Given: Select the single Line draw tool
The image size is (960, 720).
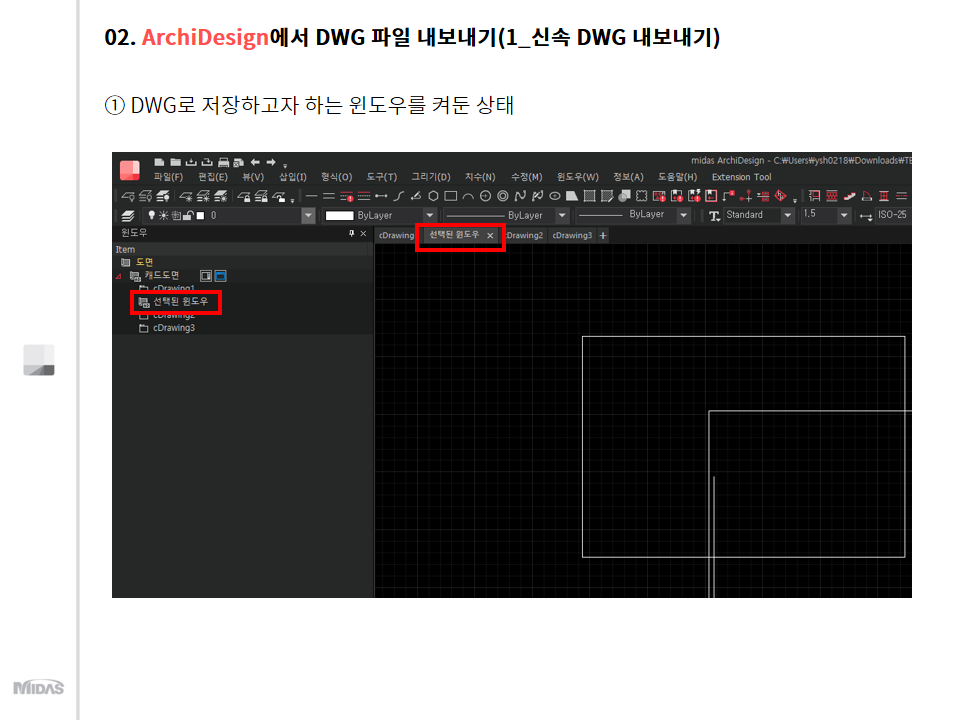Looking at the screenshot, I should click(312, 197).
